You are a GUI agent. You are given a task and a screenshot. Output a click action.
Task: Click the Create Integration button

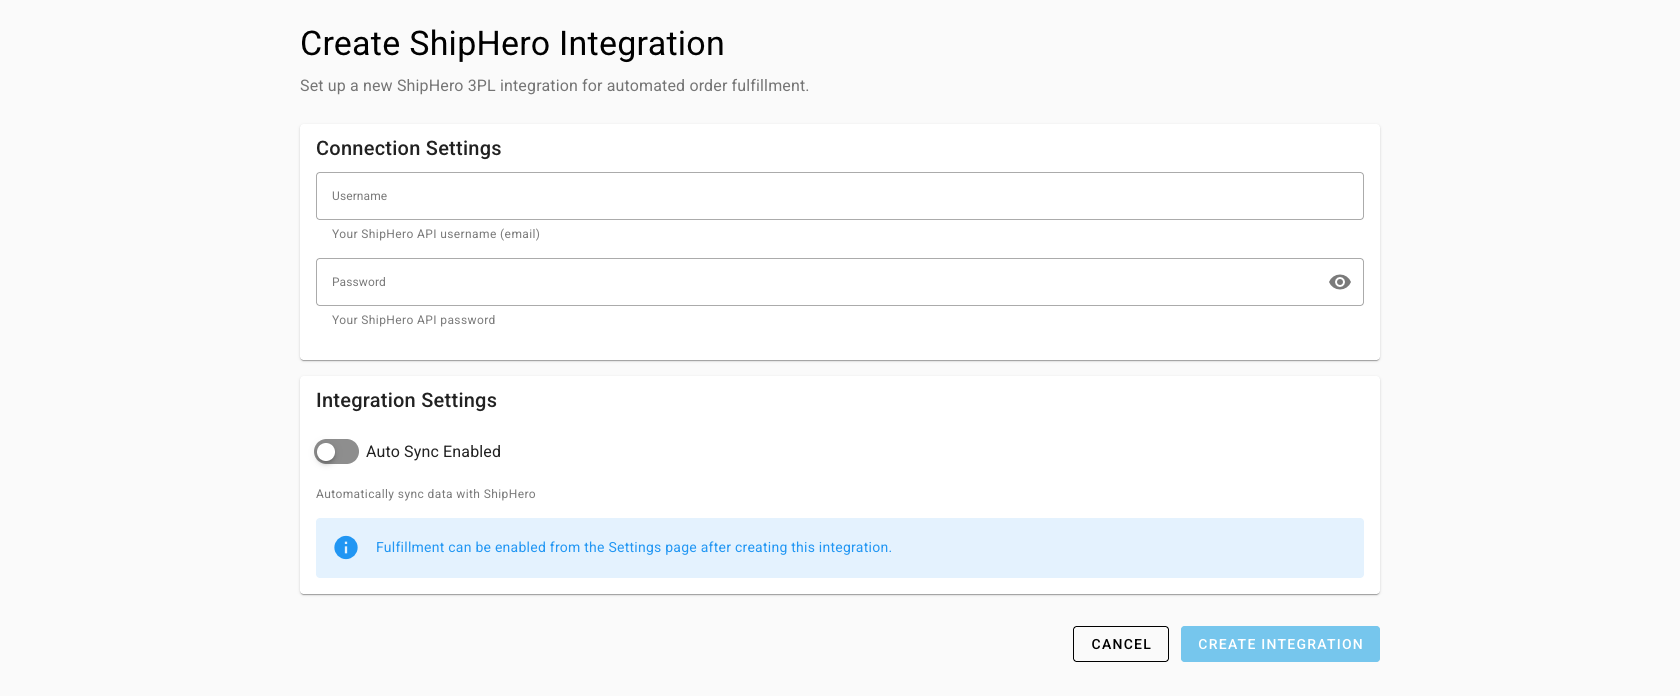pyautogui.click(x=1280, y=644)
